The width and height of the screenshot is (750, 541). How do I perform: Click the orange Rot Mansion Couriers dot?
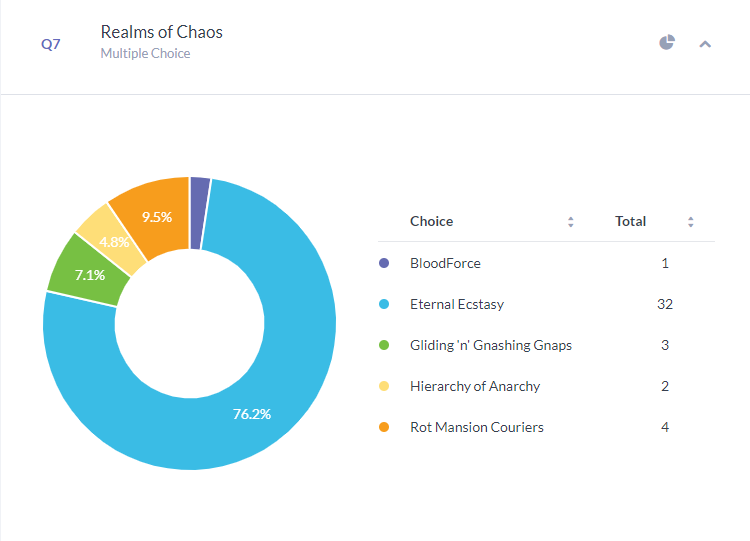(x=384, y=427)
